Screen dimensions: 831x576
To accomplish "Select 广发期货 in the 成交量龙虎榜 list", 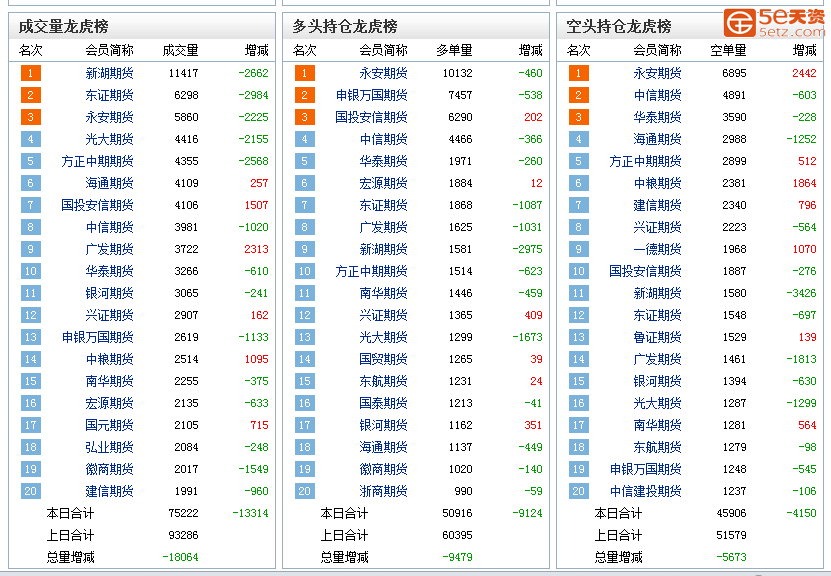I will coord(109,249).
